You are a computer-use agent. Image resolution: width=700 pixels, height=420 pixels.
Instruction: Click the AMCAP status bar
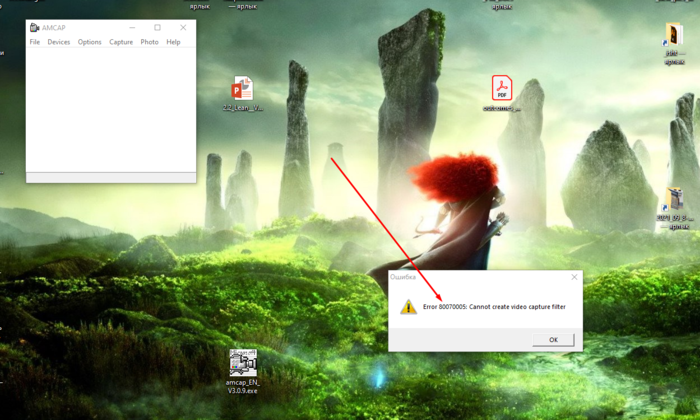[111, 178]
